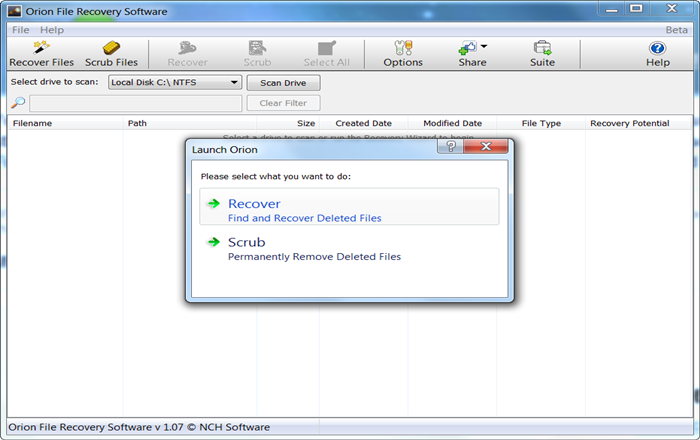Choose Recover: Find and Recover Deleted Files
Screen dimensions: 700x440
(349, 207)
